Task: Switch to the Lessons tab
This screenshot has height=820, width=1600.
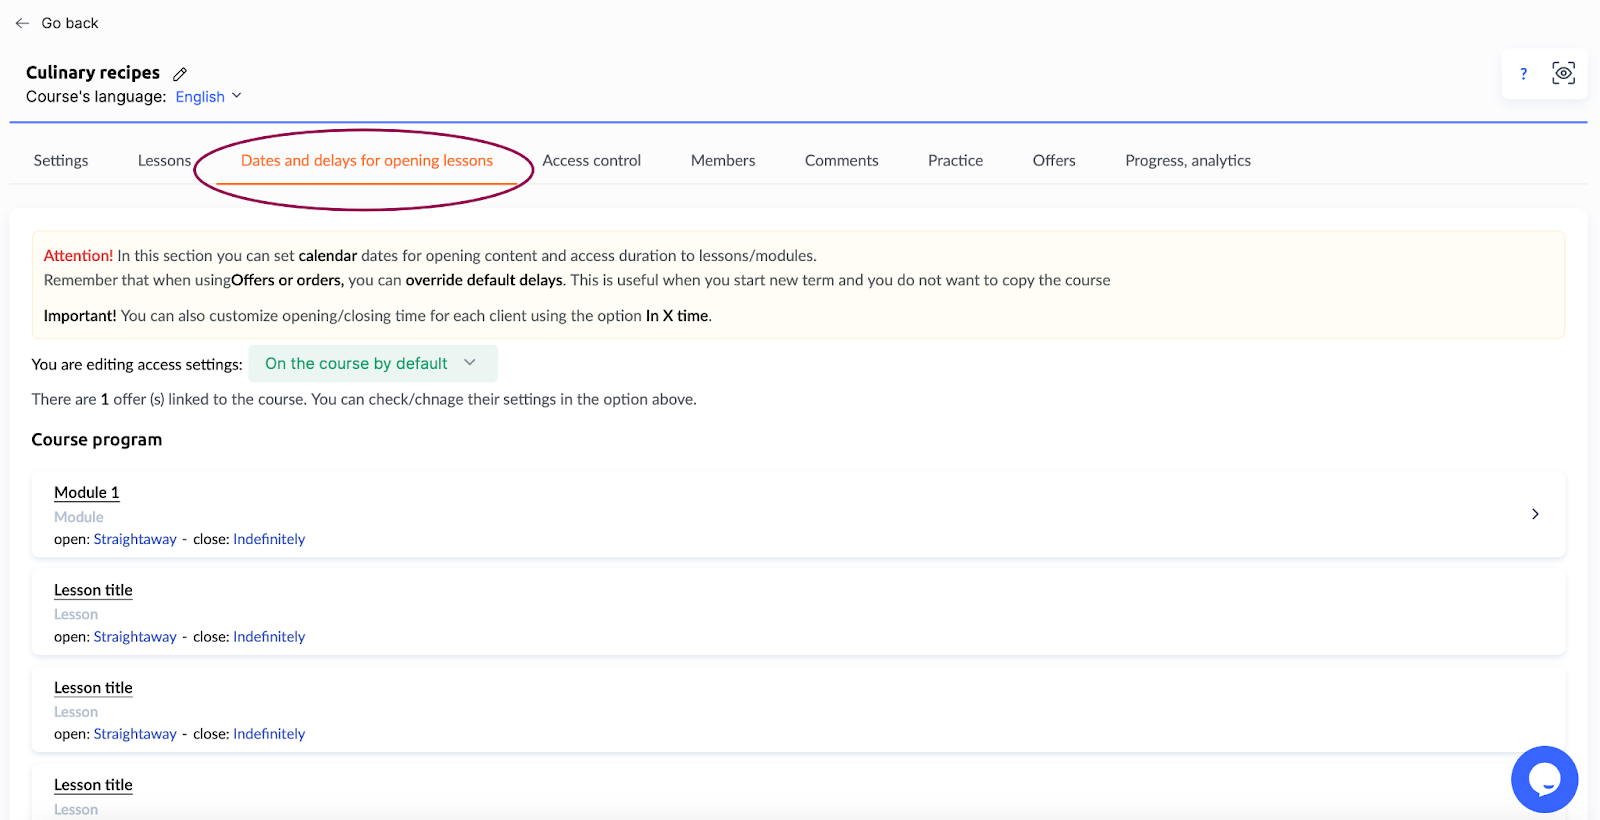Action: pyautogui.click(x=164, y=161)
